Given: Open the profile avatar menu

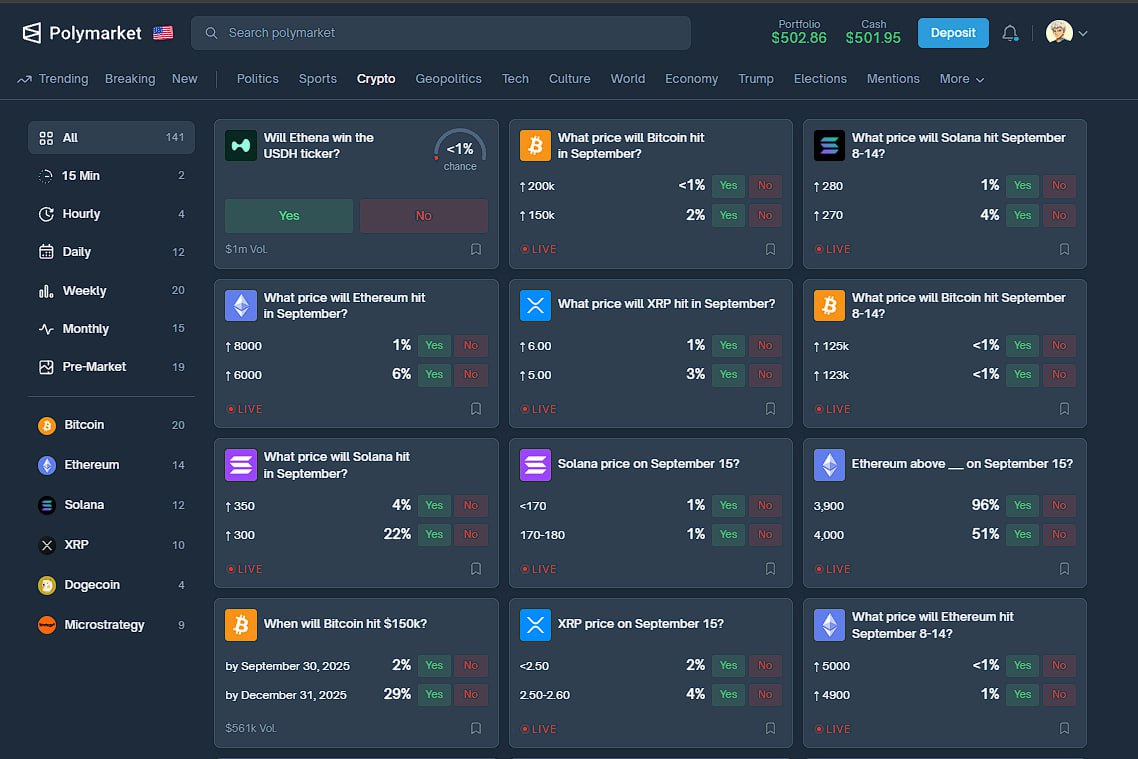Looking at the screenshot, I should (1066, 33).
